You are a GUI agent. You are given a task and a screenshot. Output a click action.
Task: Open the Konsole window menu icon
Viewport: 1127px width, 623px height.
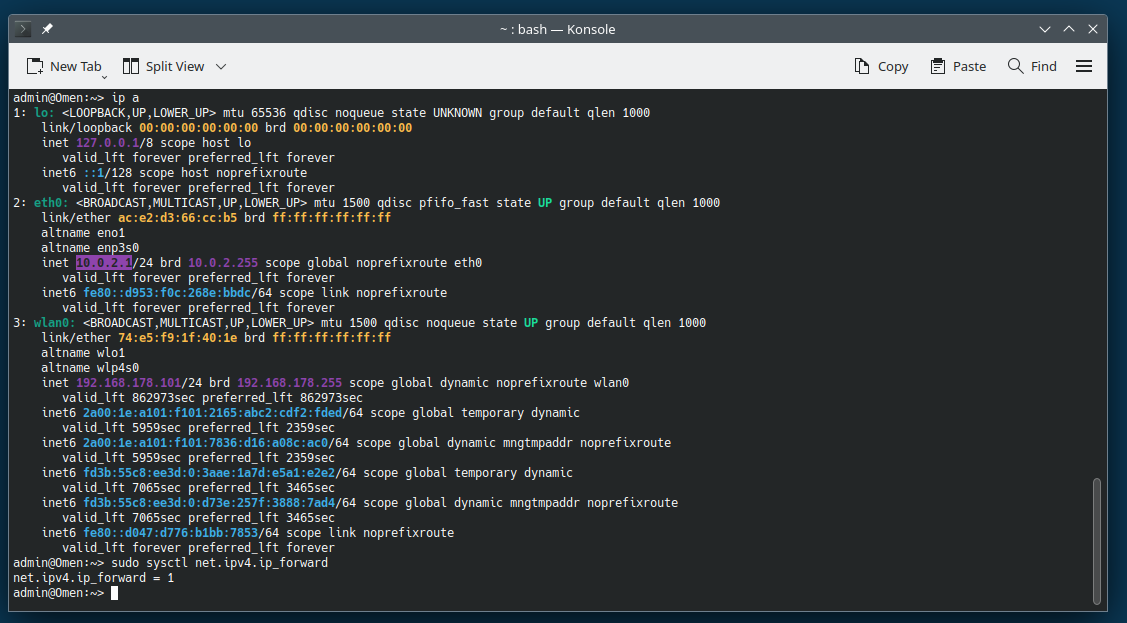(x=24, y=29)
